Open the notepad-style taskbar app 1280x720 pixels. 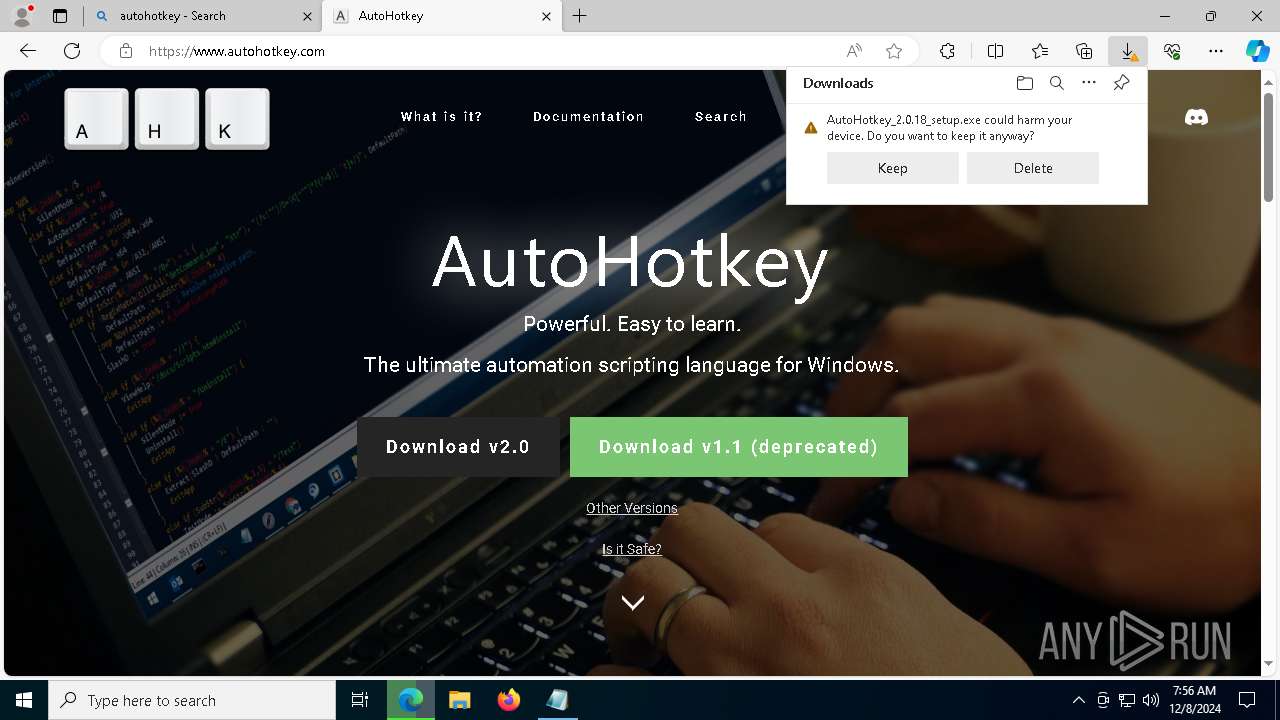pyautogui.click(x=557, y=700)
